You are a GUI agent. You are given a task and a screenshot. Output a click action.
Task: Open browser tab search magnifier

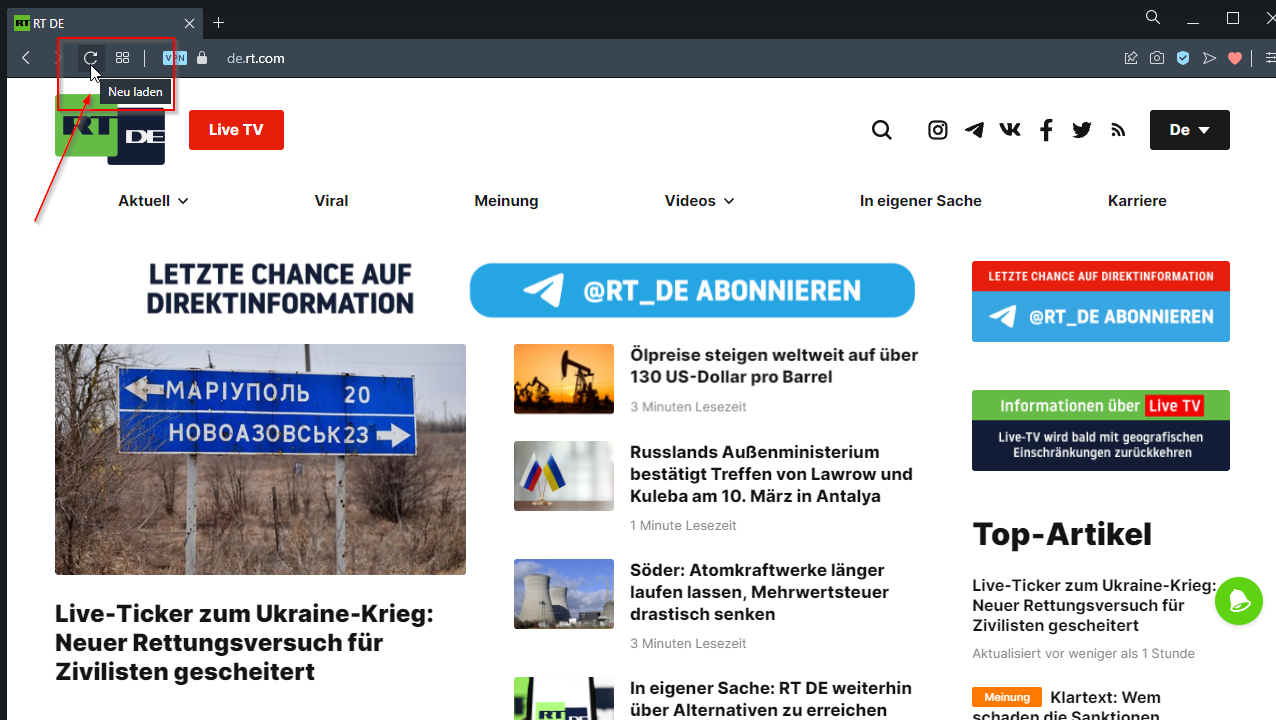tap(1153, 18)
